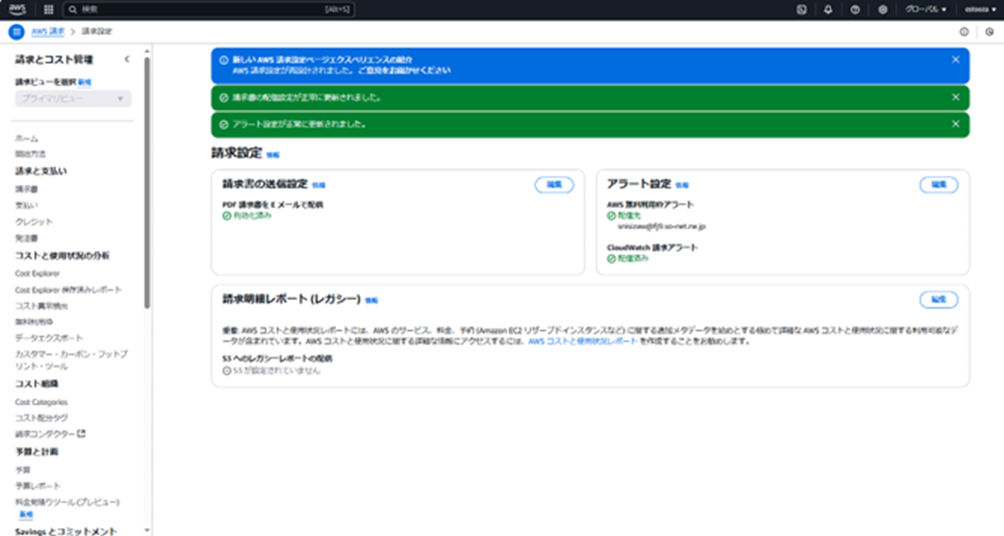Open Cost Explorer 保存済みレポート in sidebar
Image resolution: width=1004 pixels, height=536 pixels.
click(x=68, y=289)
